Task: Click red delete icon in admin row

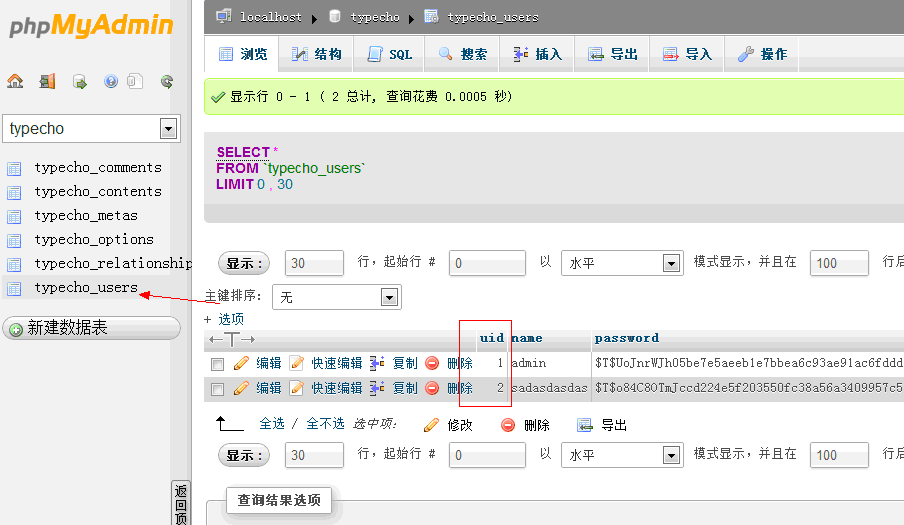Action: (432, 363)
